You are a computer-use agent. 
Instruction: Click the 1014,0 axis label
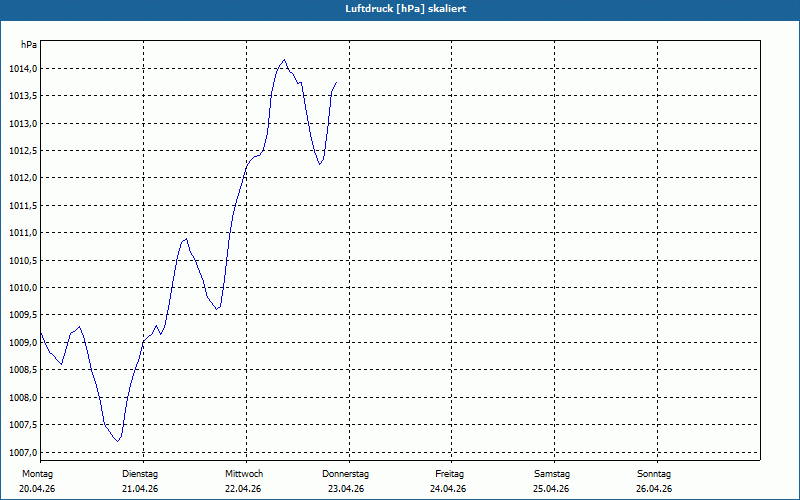coord(23,69)
